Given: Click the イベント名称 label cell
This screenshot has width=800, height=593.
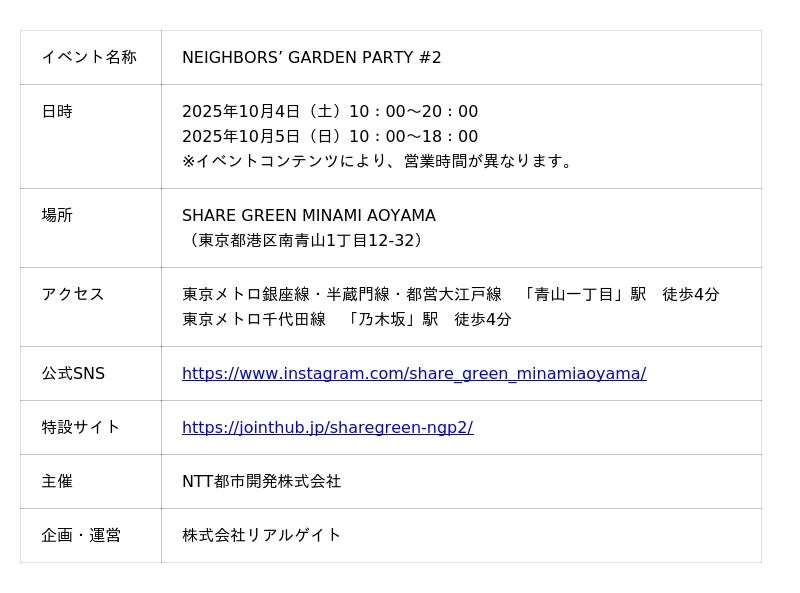Looking at the screenshot, I should tap(89, 57).
